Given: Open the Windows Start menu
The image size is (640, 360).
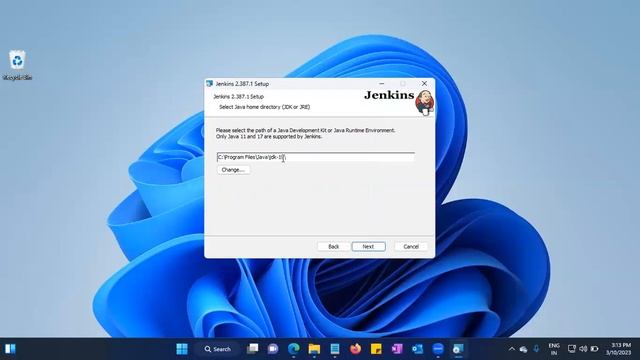Looking at the screenshot, I should pos(182,349).
